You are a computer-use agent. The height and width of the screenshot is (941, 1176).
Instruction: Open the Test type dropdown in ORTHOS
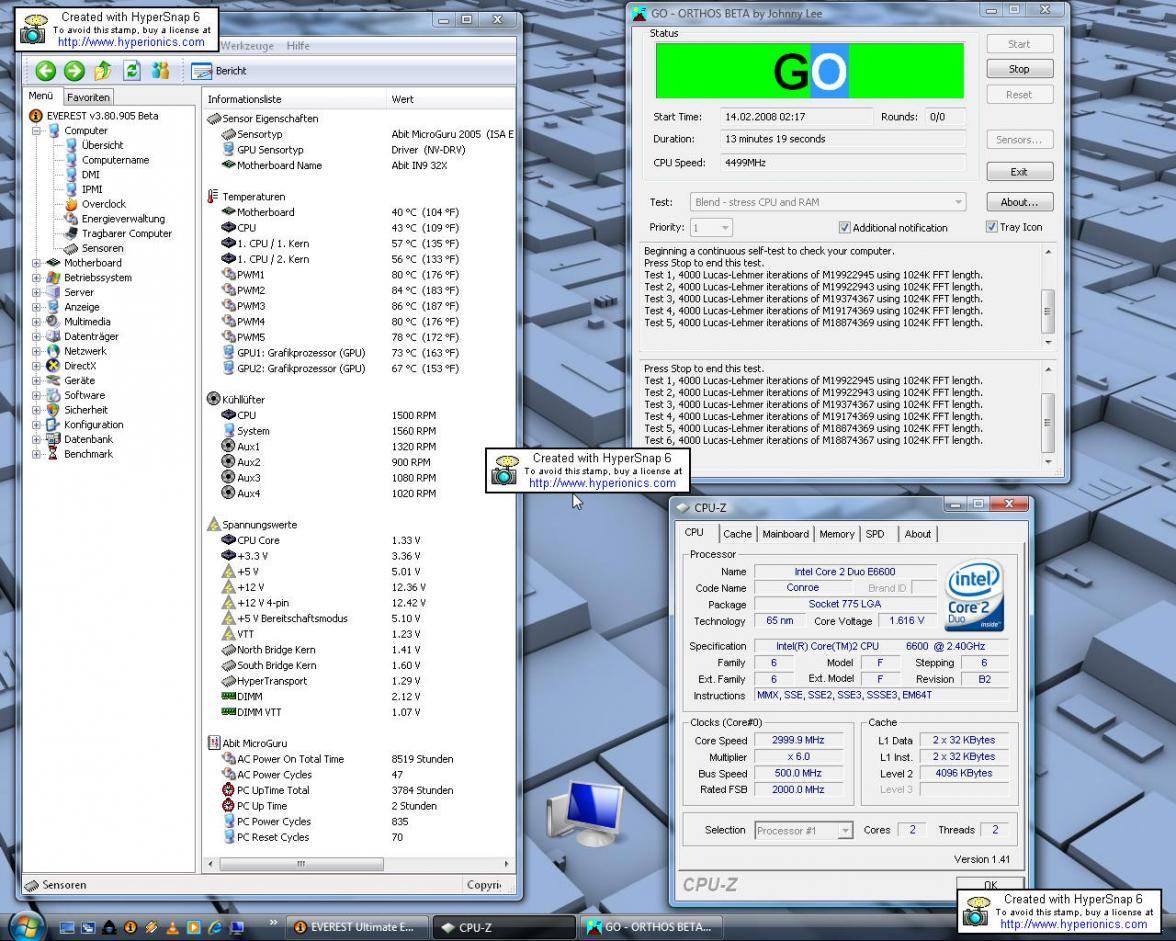pos(828,202)
